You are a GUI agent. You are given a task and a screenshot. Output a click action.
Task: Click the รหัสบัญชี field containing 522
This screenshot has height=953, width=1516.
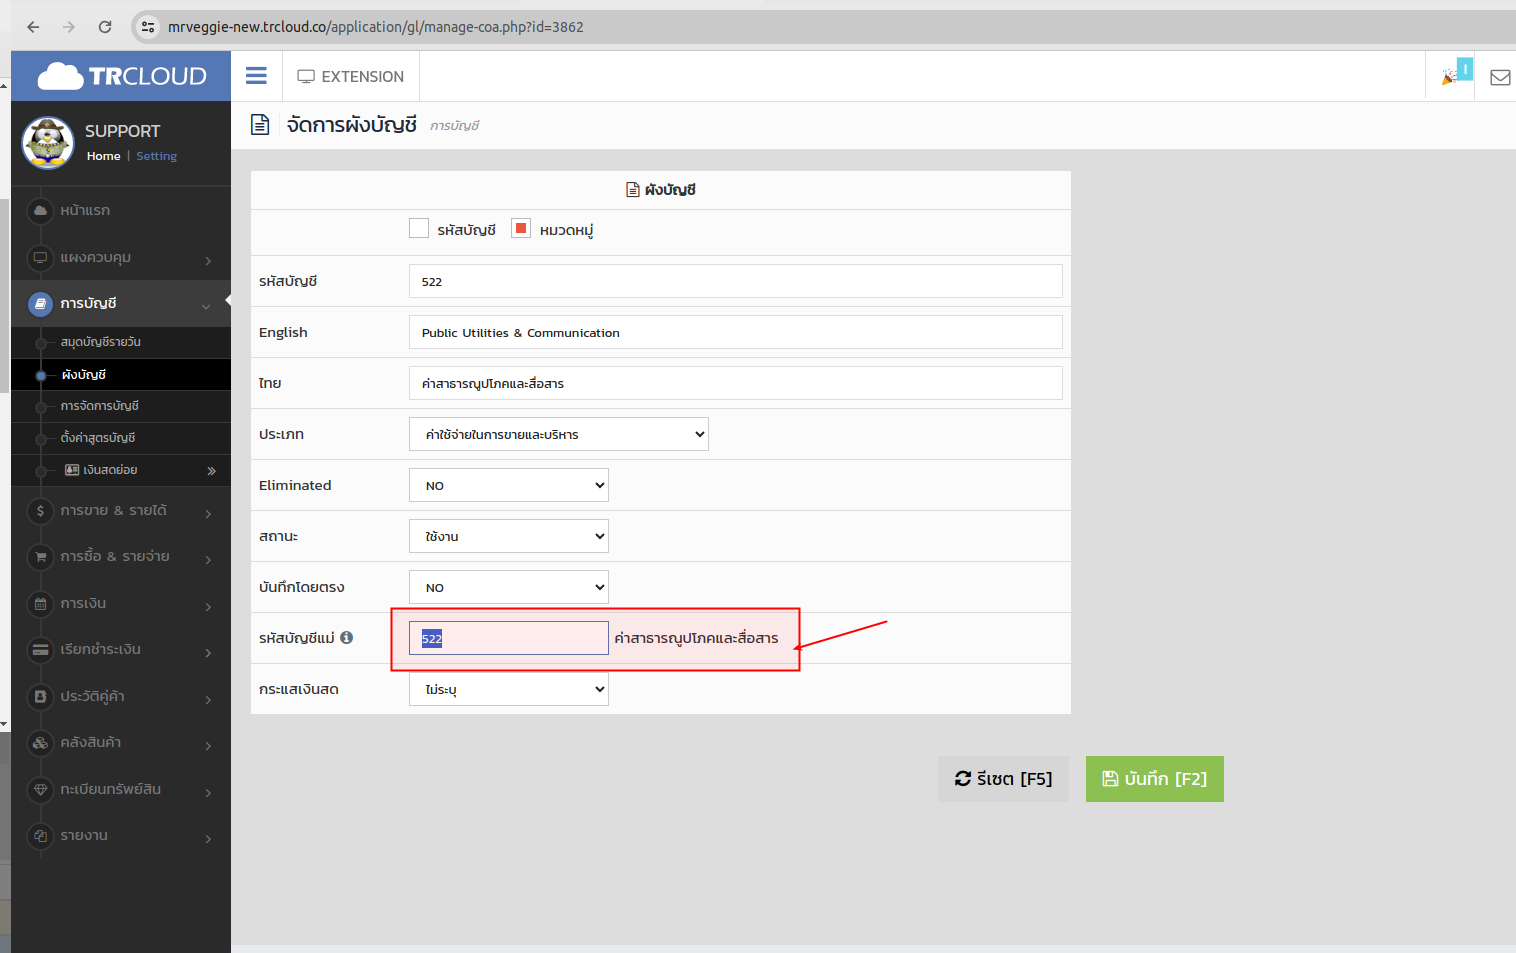pos(736,281)
